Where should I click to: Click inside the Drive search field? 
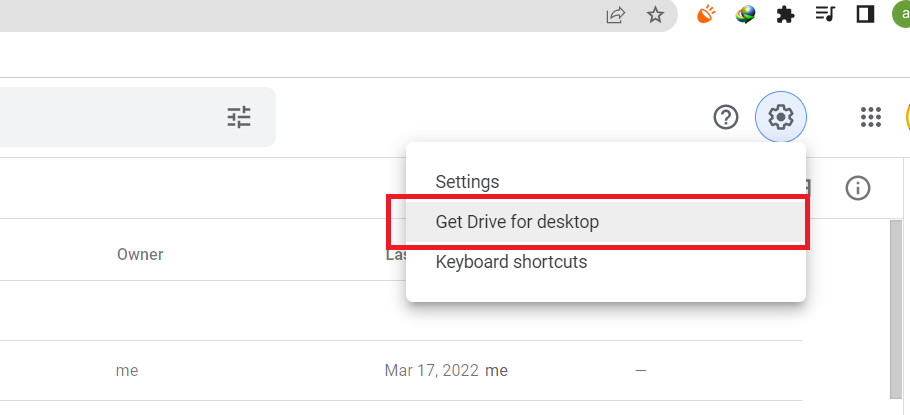pyautogui.click(x=100, y=118)
